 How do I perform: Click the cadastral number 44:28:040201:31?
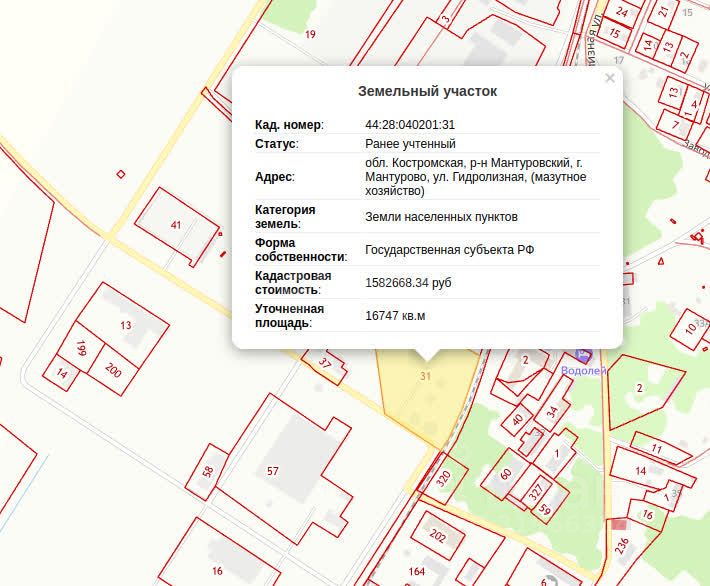(x=410, y=125)
